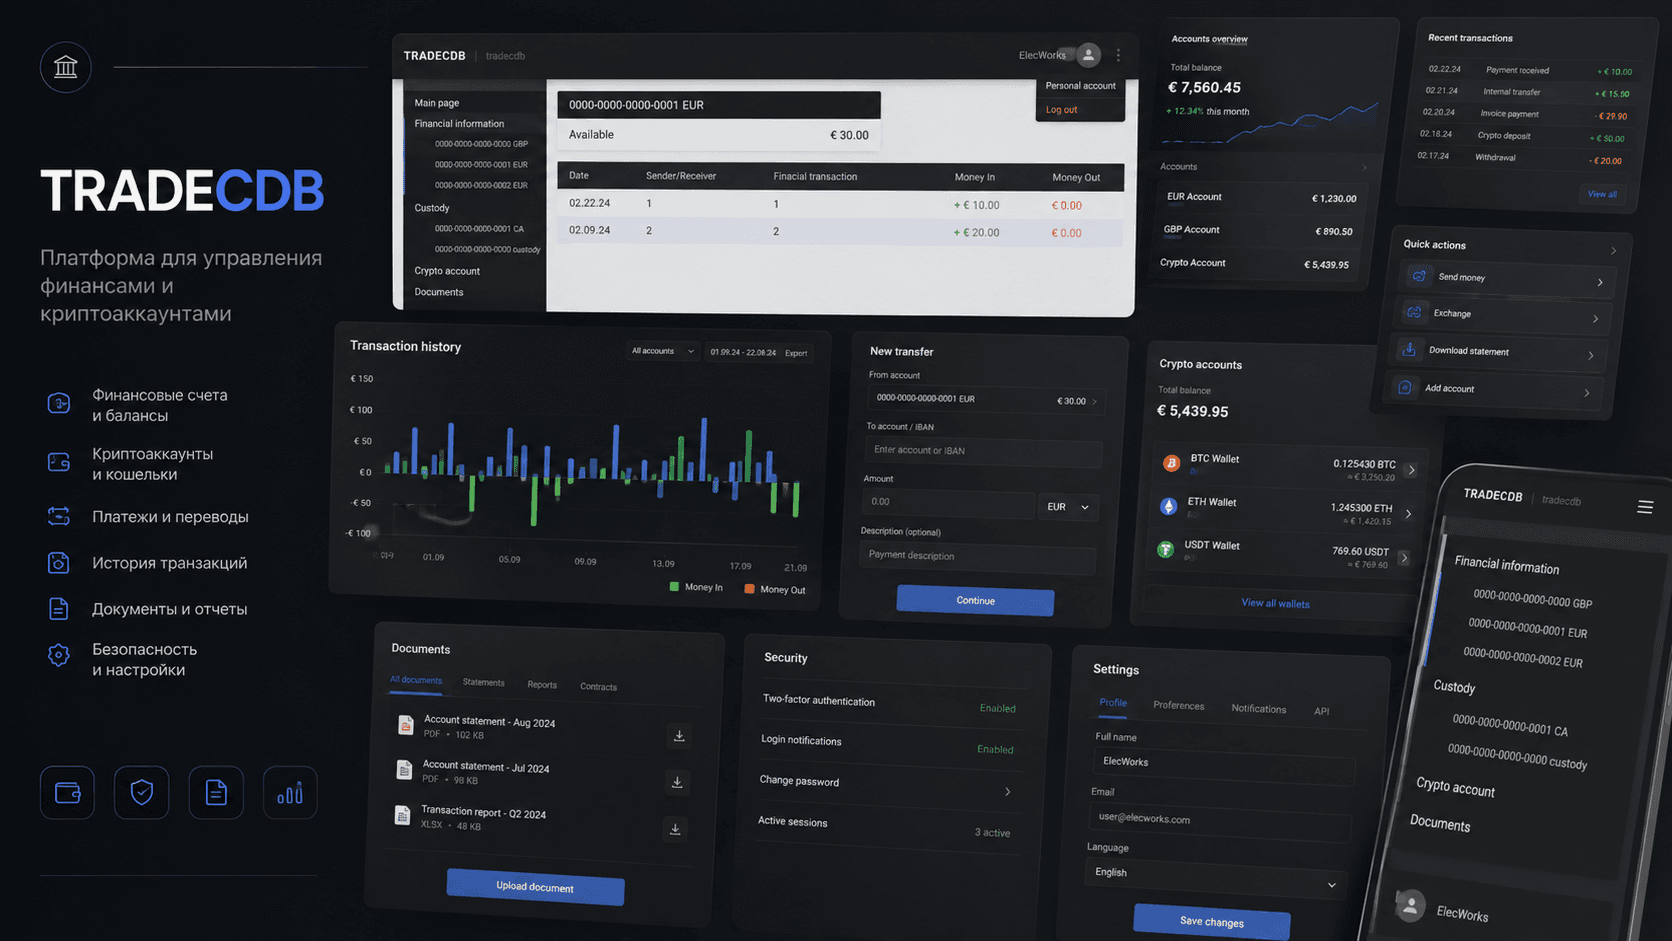This screenshot has height=941, width=1672.
Task: Expand the From account selector
Action: point(984,400)
